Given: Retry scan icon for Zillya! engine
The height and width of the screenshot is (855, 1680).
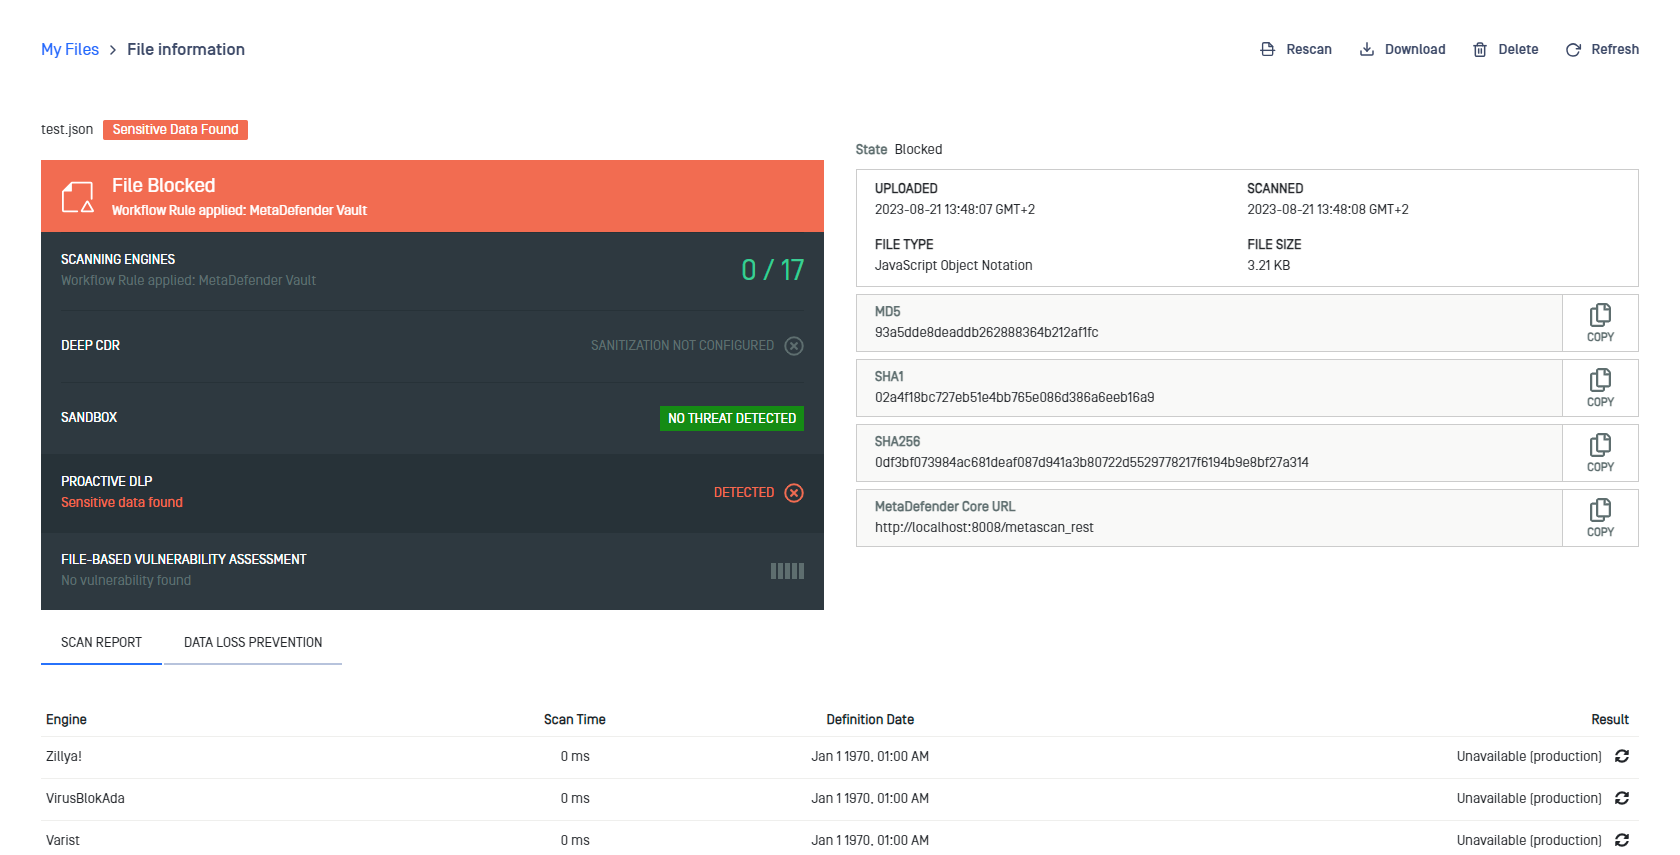Looking at the screenshot, I should pos(1622,756).
